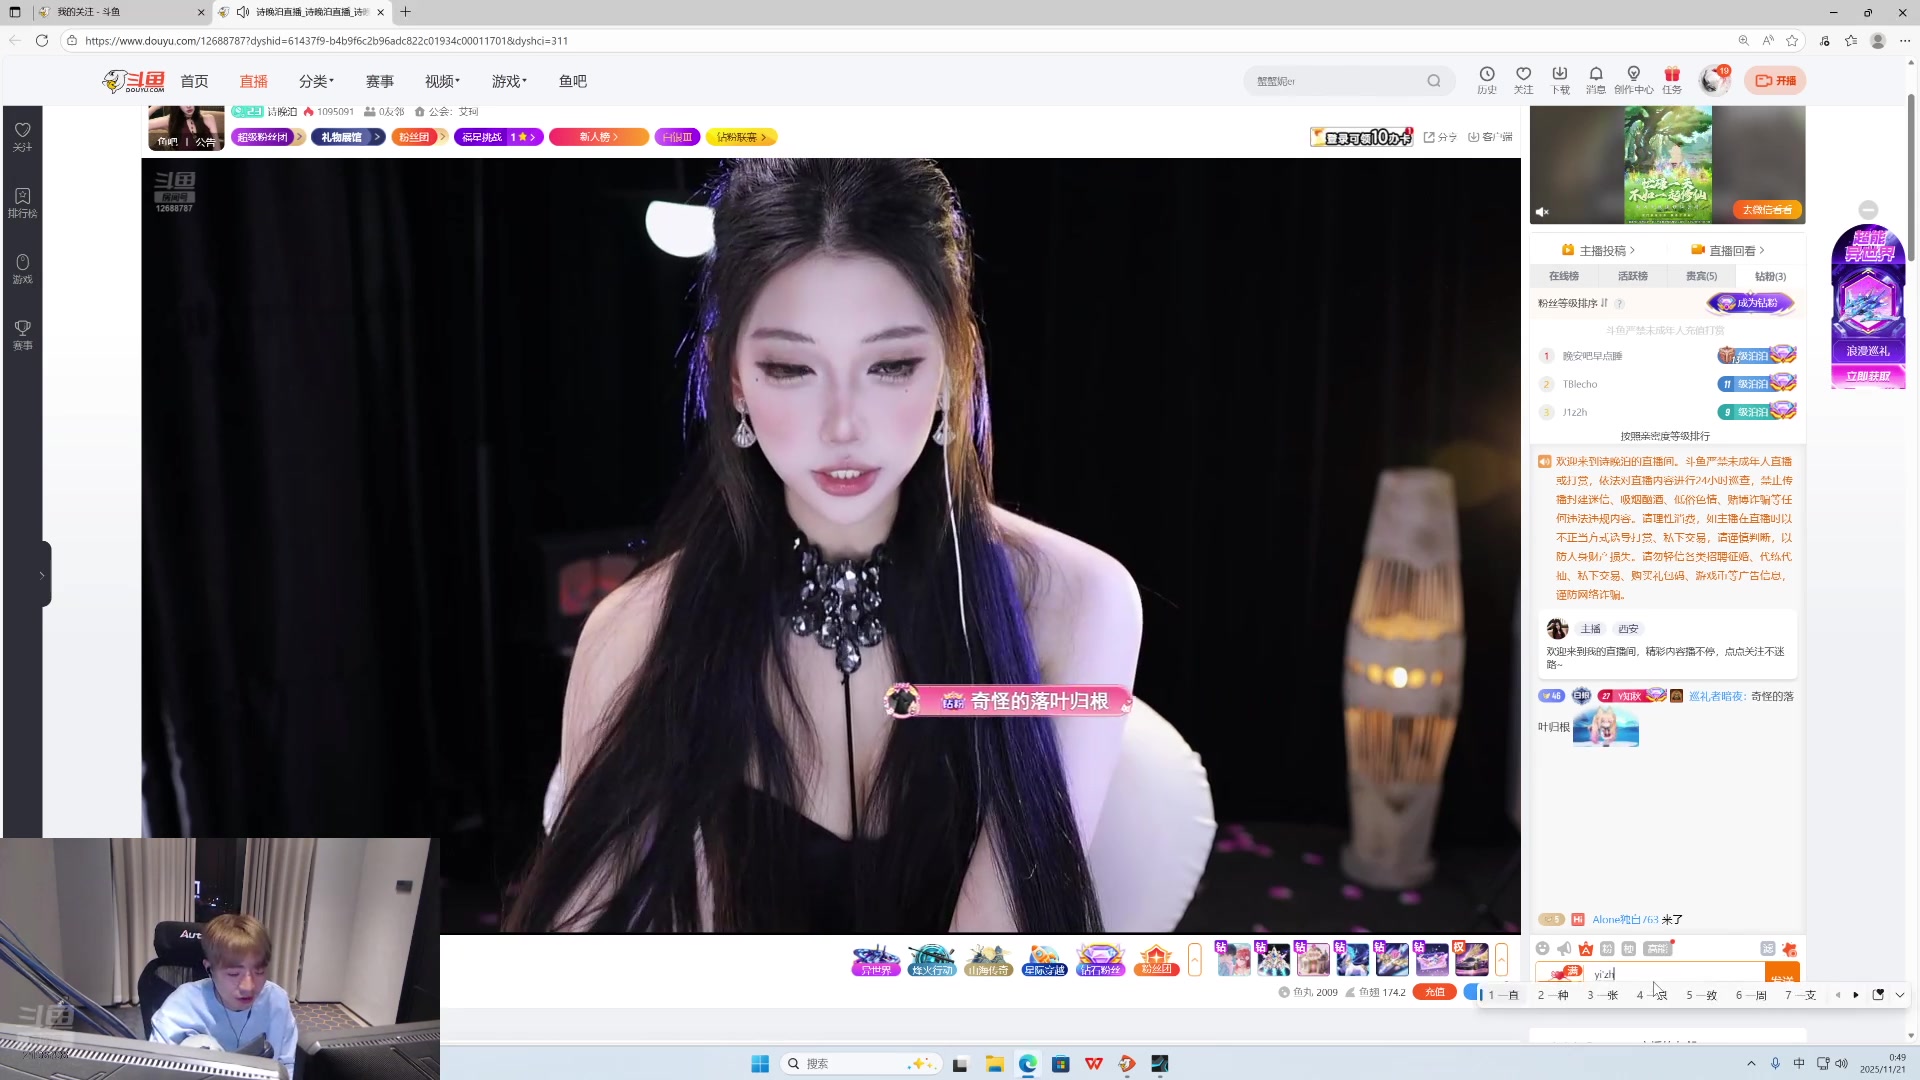Click the 钻石粉丝 gift icon
Screen dimensions: 1920x1080
[x=1099, y=959]
